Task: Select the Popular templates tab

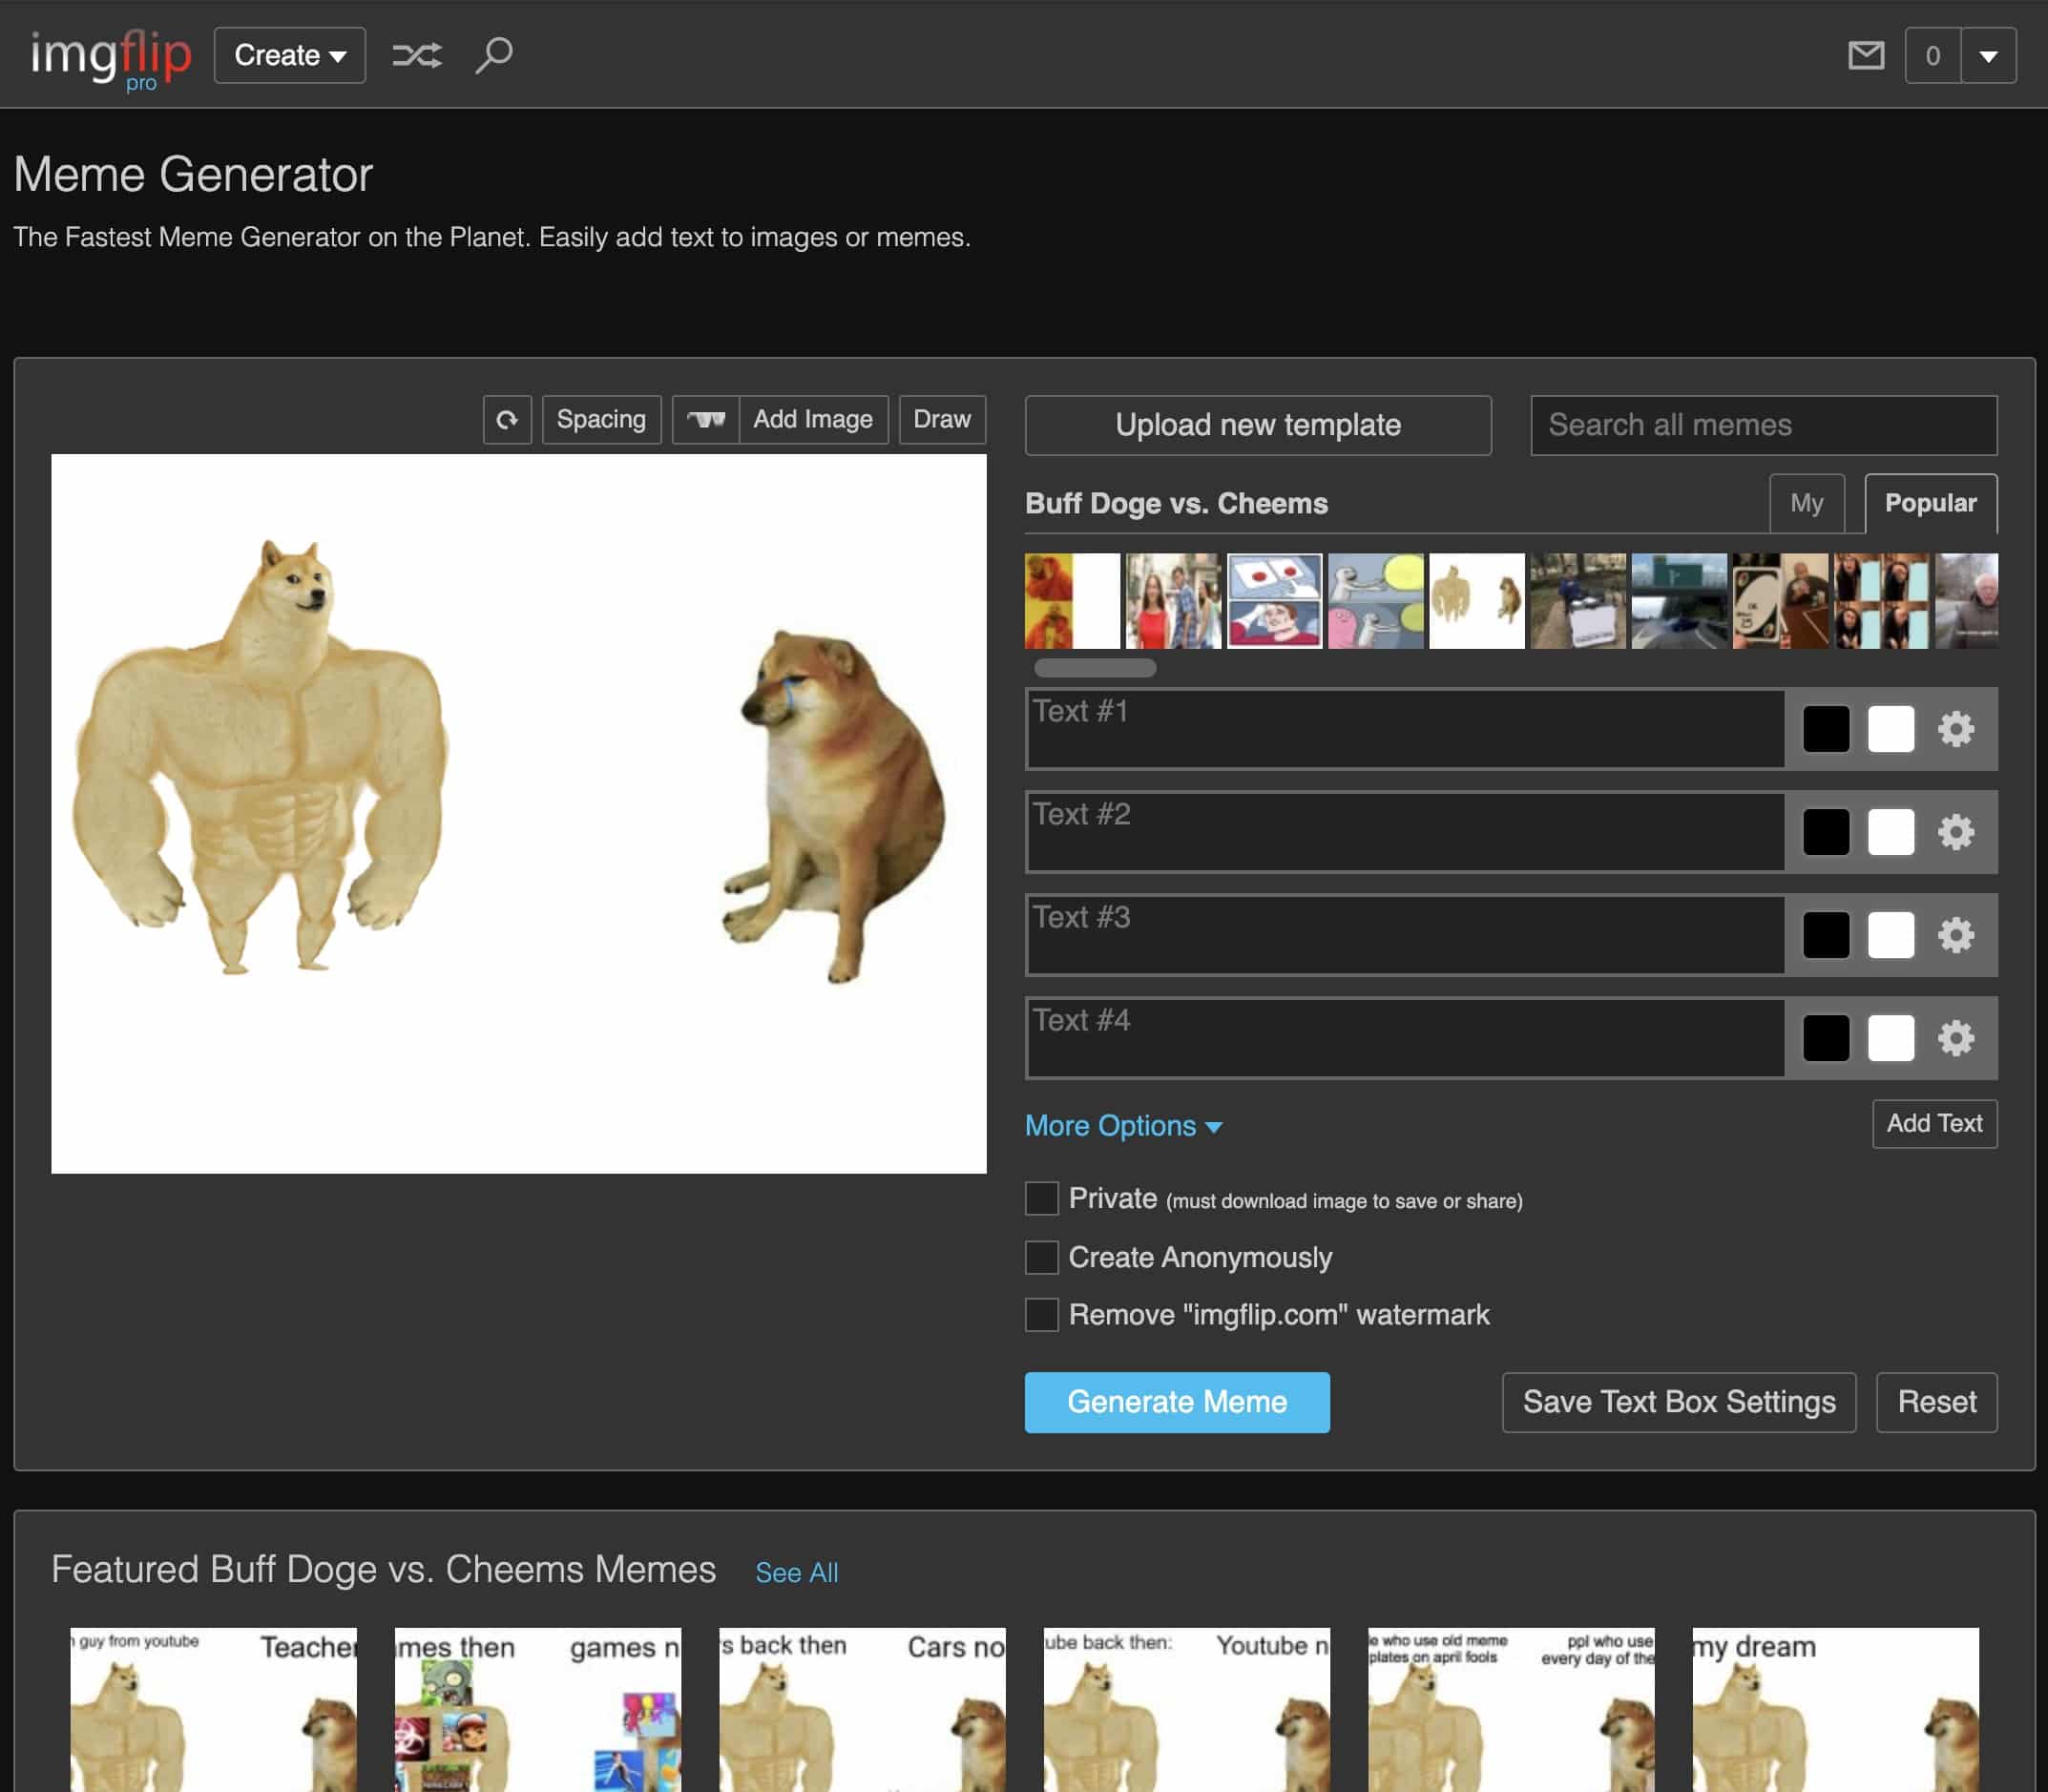Action: (1930, 503)
